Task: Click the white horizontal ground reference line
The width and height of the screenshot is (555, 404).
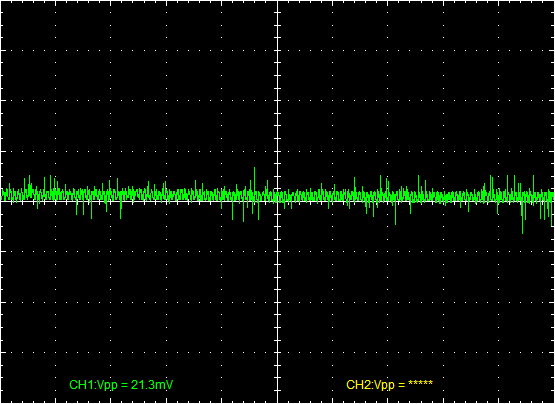Action: coord(278,201)
